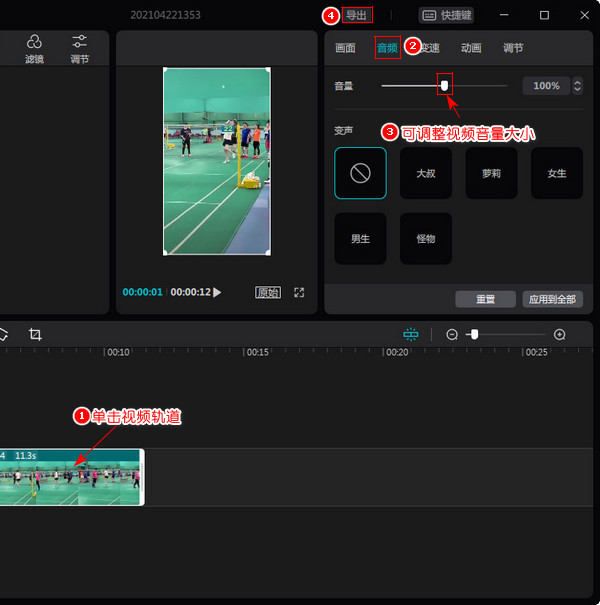Click the project title 202104221353

(x=165, y=15)
